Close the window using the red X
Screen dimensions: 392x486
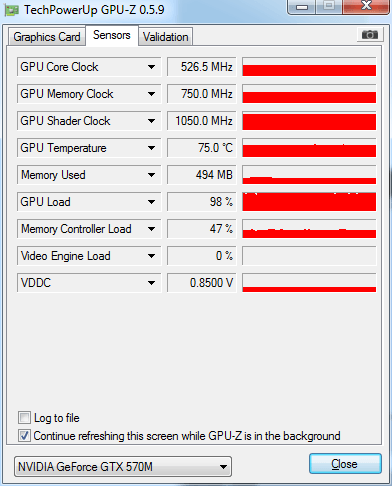coord(366,6)
